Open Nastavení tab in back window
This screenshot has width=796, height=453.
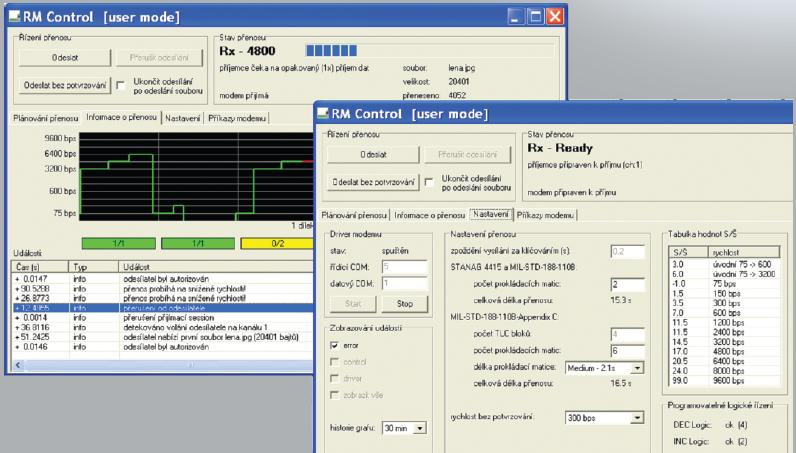pyautogui.click(x=182, y=118)
